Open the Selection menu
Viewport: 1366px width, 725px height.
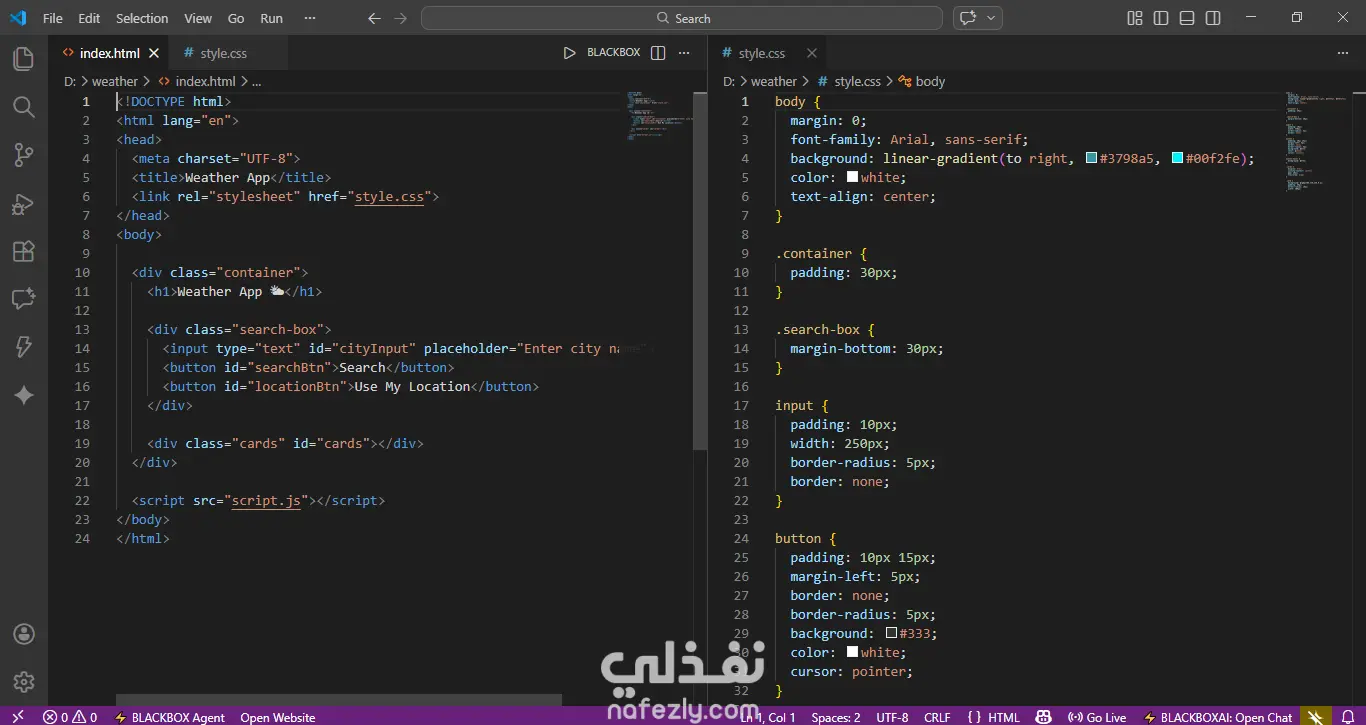(x=142, y=18)
